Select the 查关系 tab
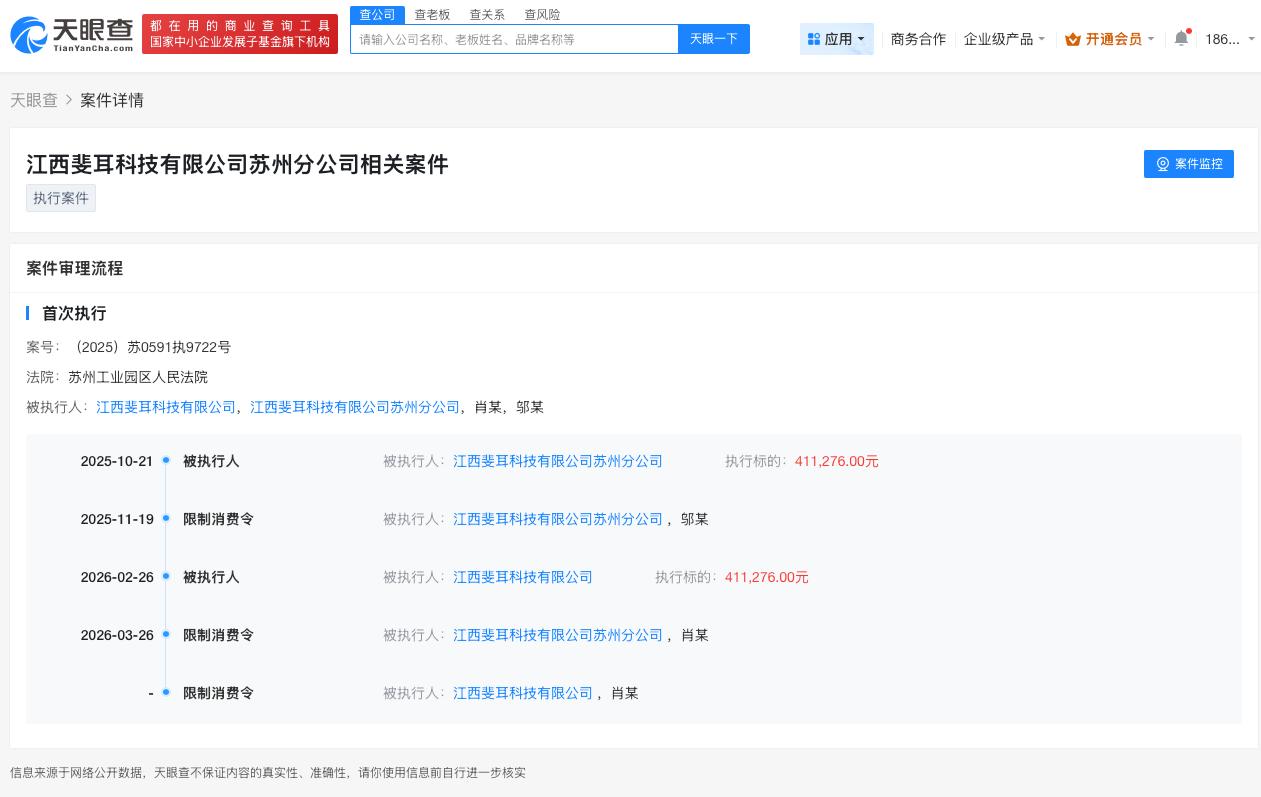This screenshot has width=1261, height=797. [487, 14]
